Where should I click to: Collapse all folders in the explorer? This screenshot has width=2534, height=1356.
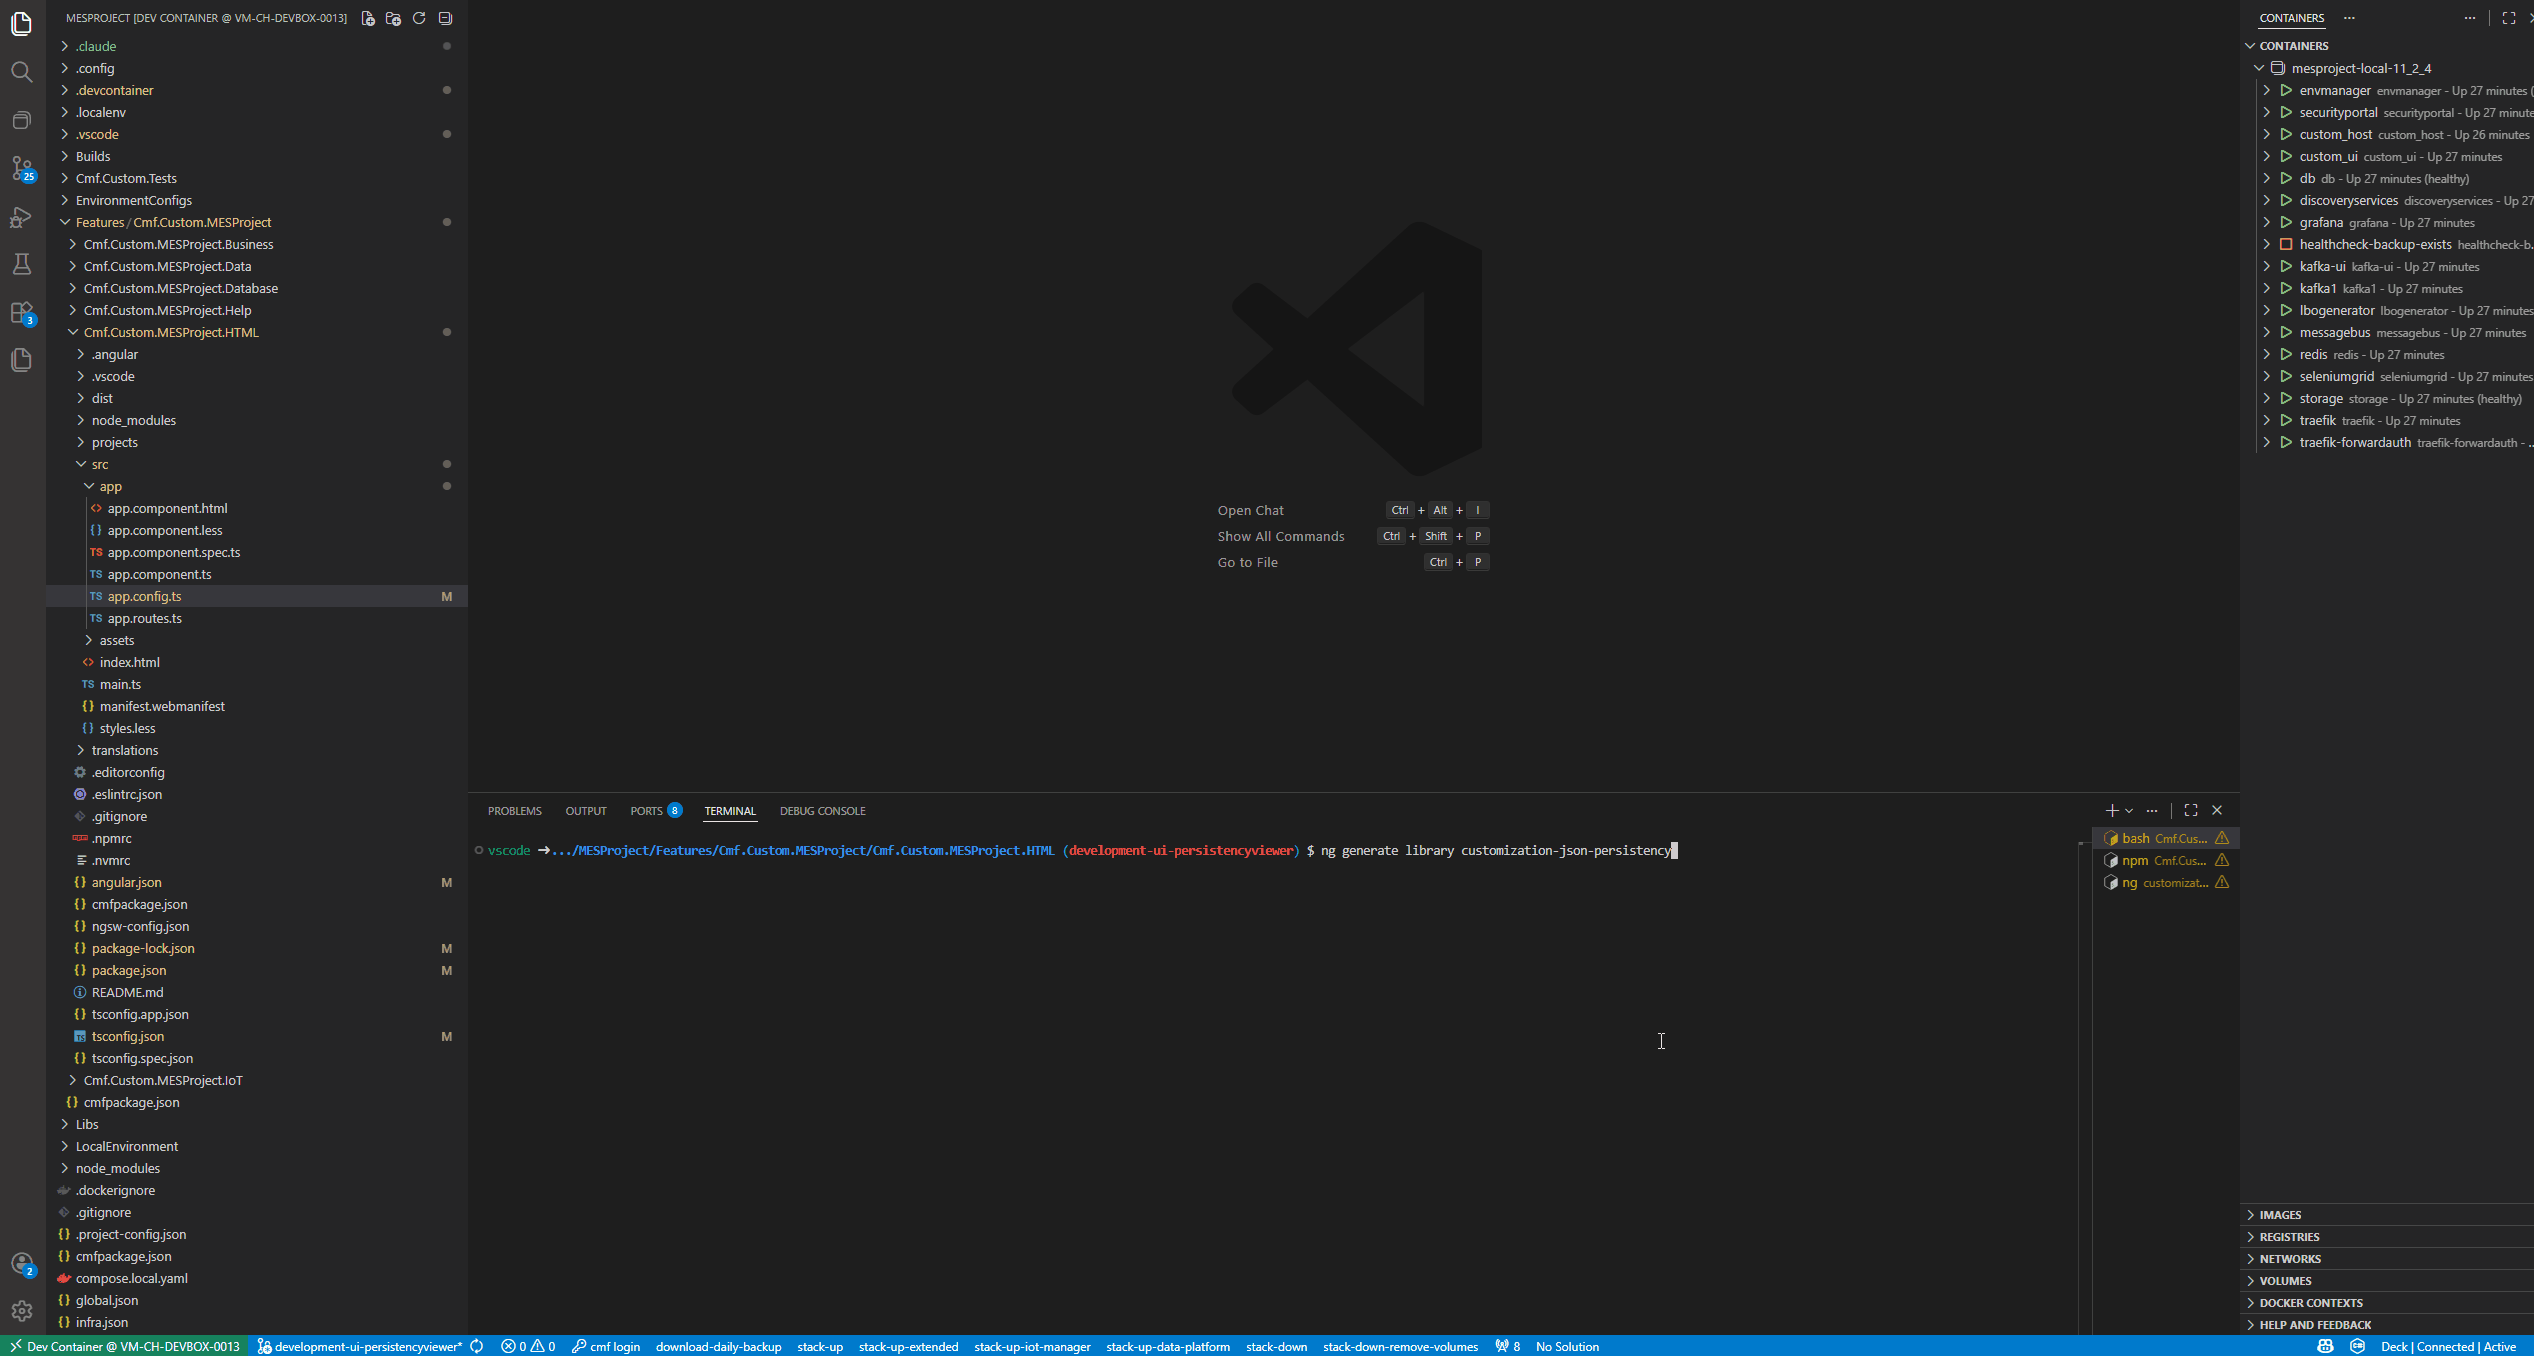coord(445,18)
